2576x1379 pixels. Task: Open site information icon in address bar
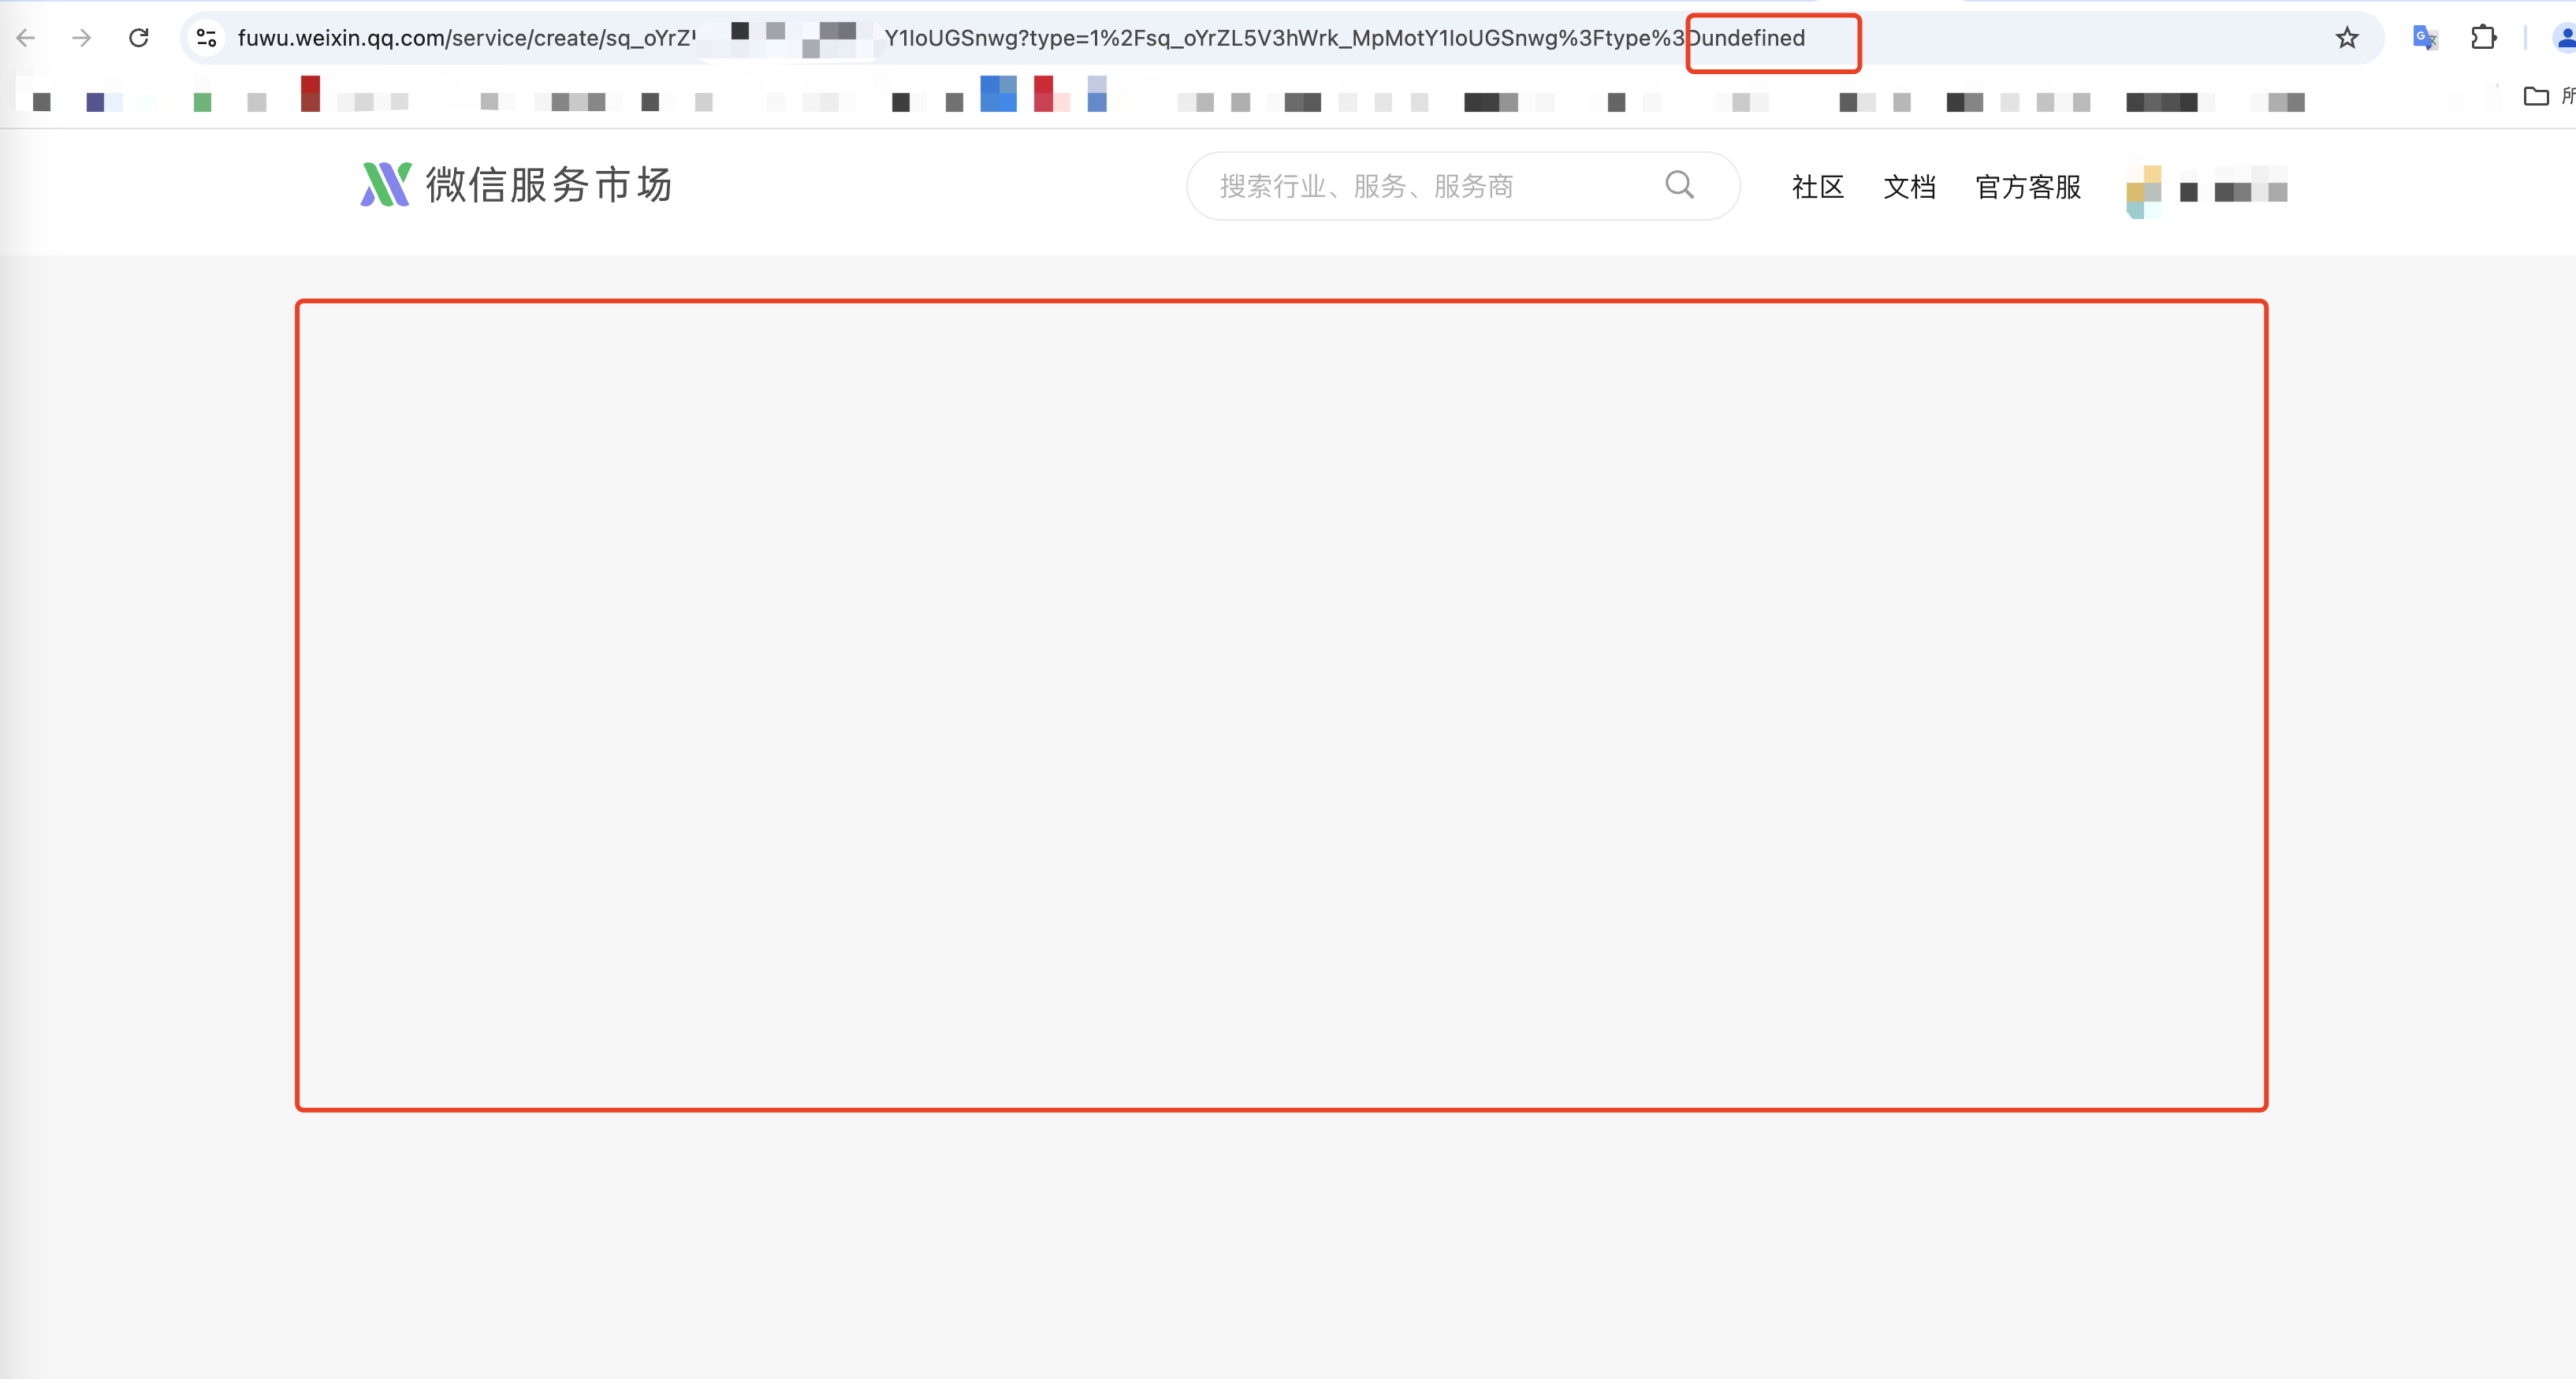point(206,38)
